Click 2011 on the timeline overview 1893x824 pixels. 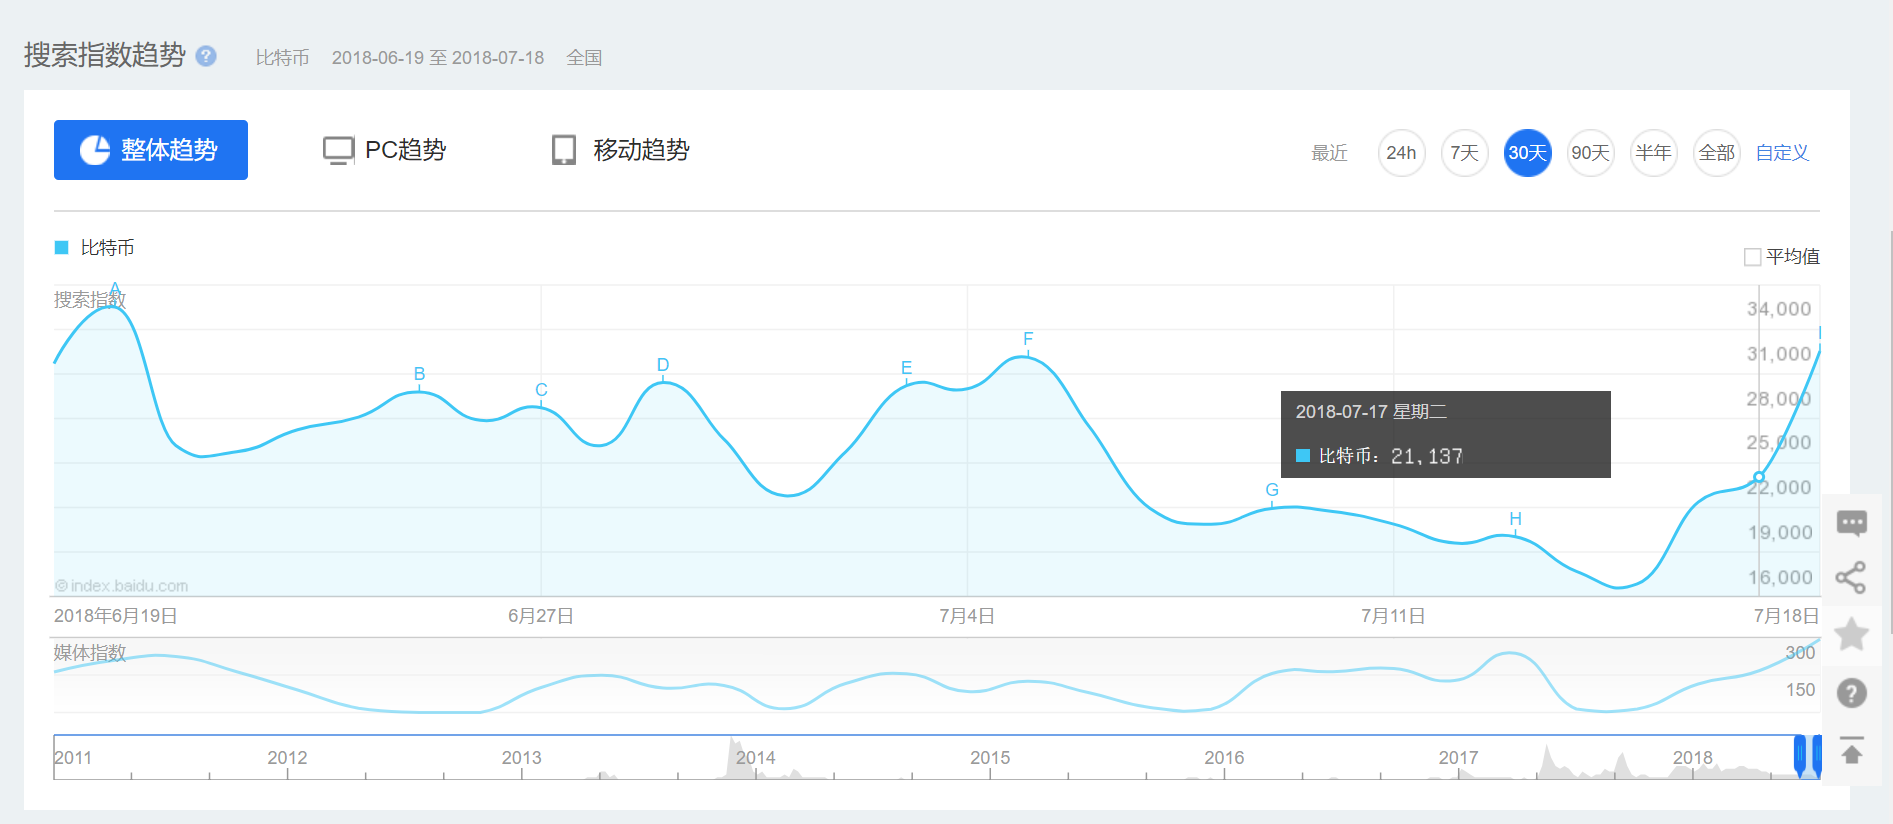pos(73,758)
